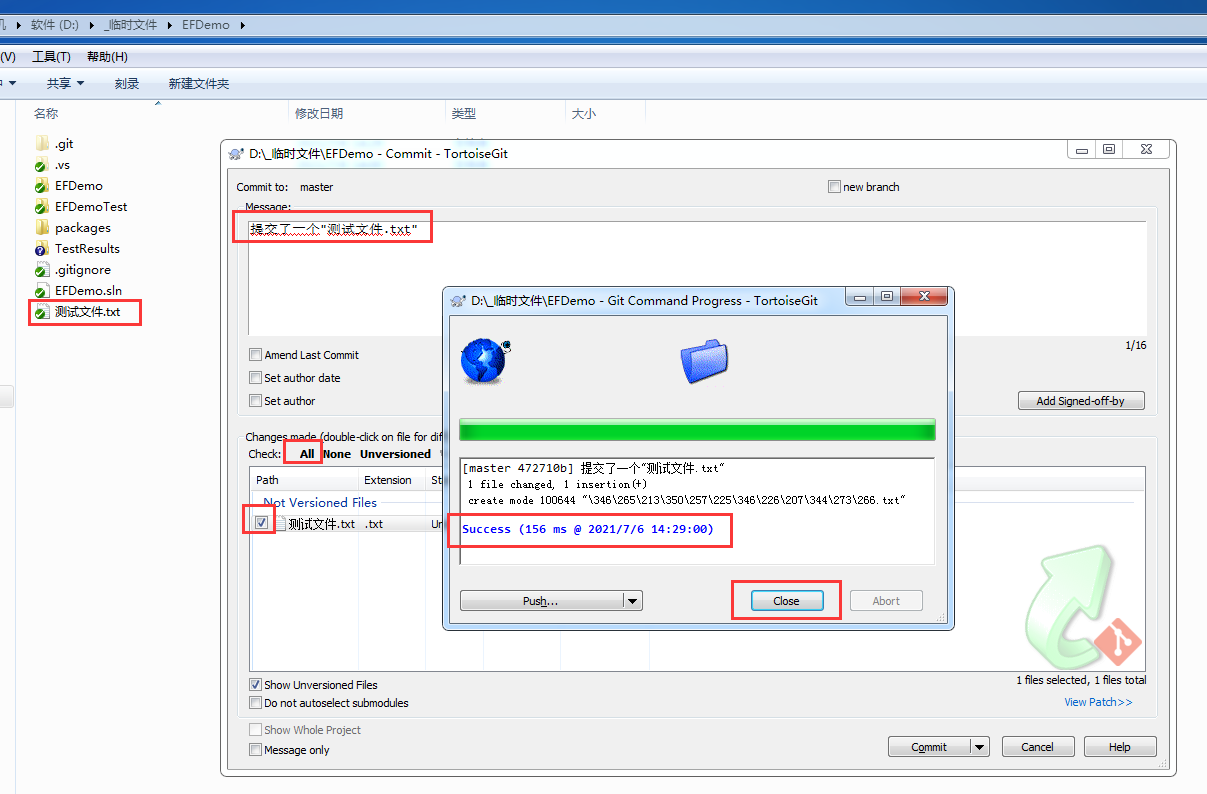Click the None check link
The width and height of the screenshot is (1207, 794).
[x=337, y=454]
